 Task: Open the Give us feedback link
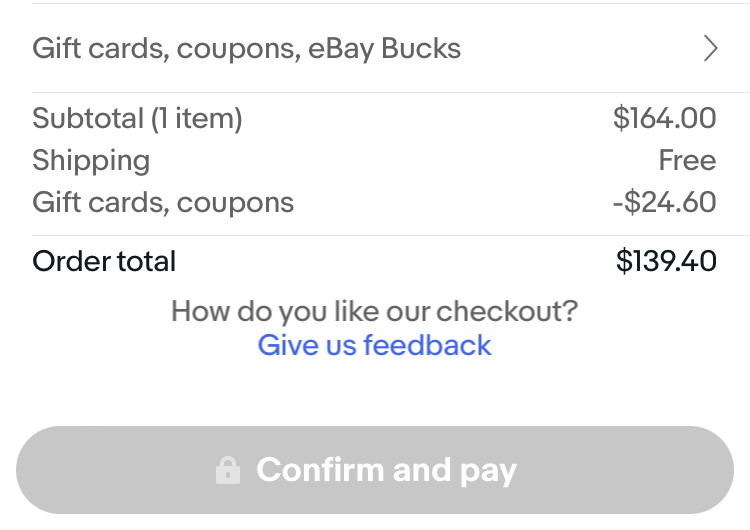coord(375,345)
